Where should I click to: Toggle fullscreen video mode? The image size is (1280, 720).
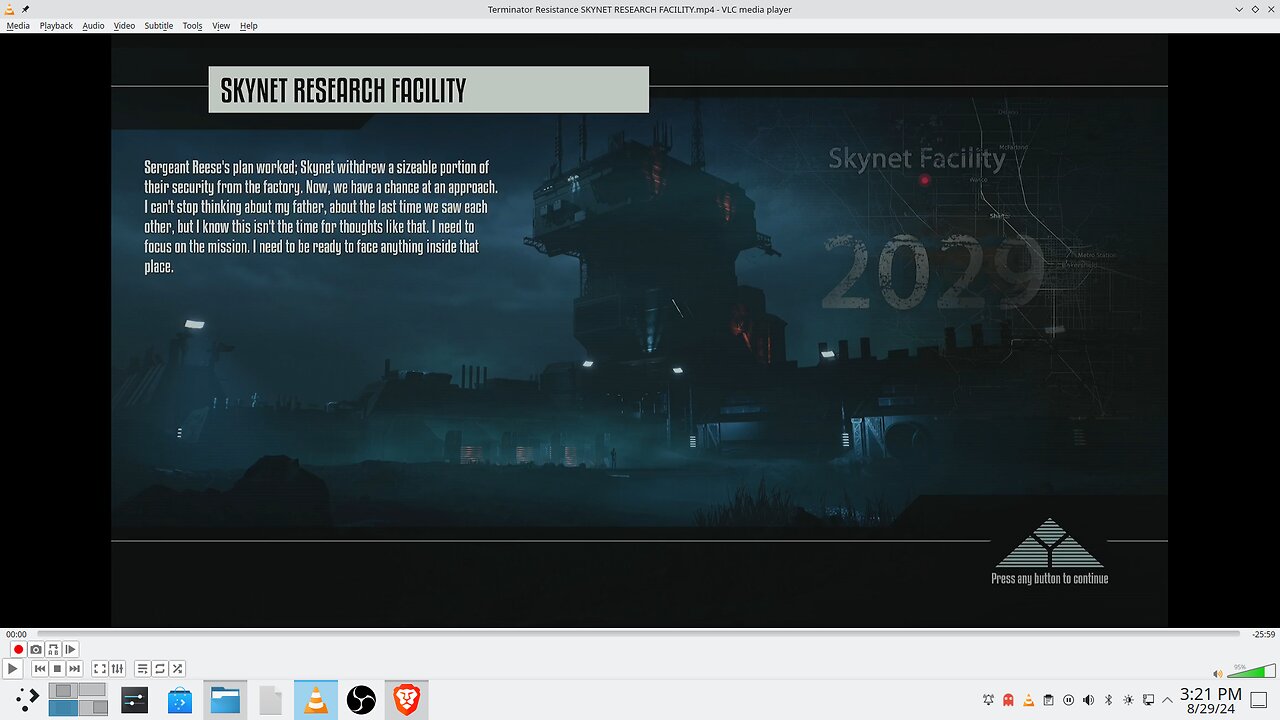pos(100,668)
